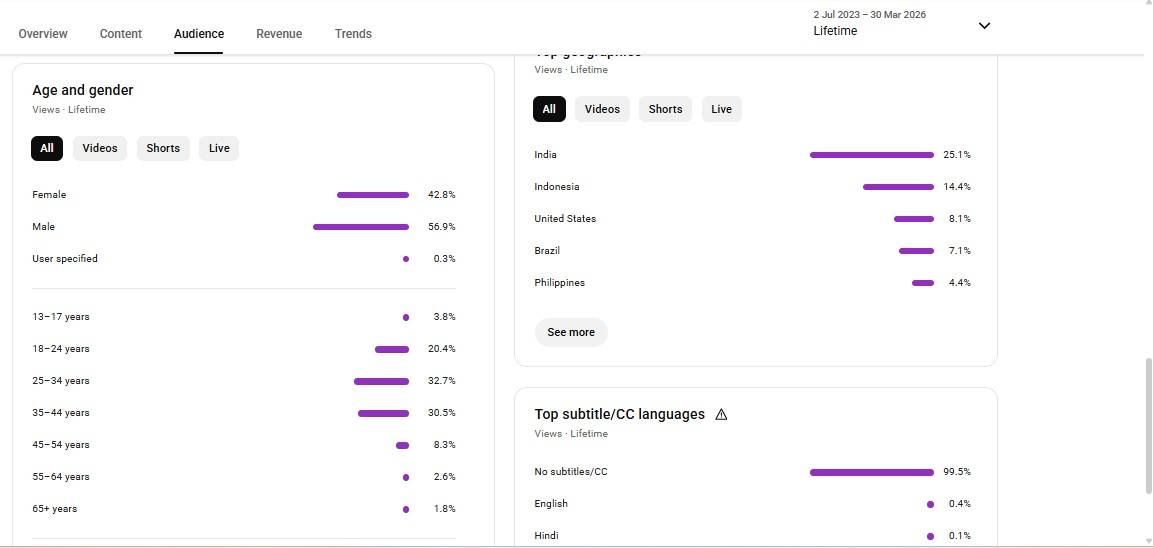Image resolution: width=1153 pixels, height=548 pixels.
Task: Filter Top geographies by Videos
Action: (602, 110)
